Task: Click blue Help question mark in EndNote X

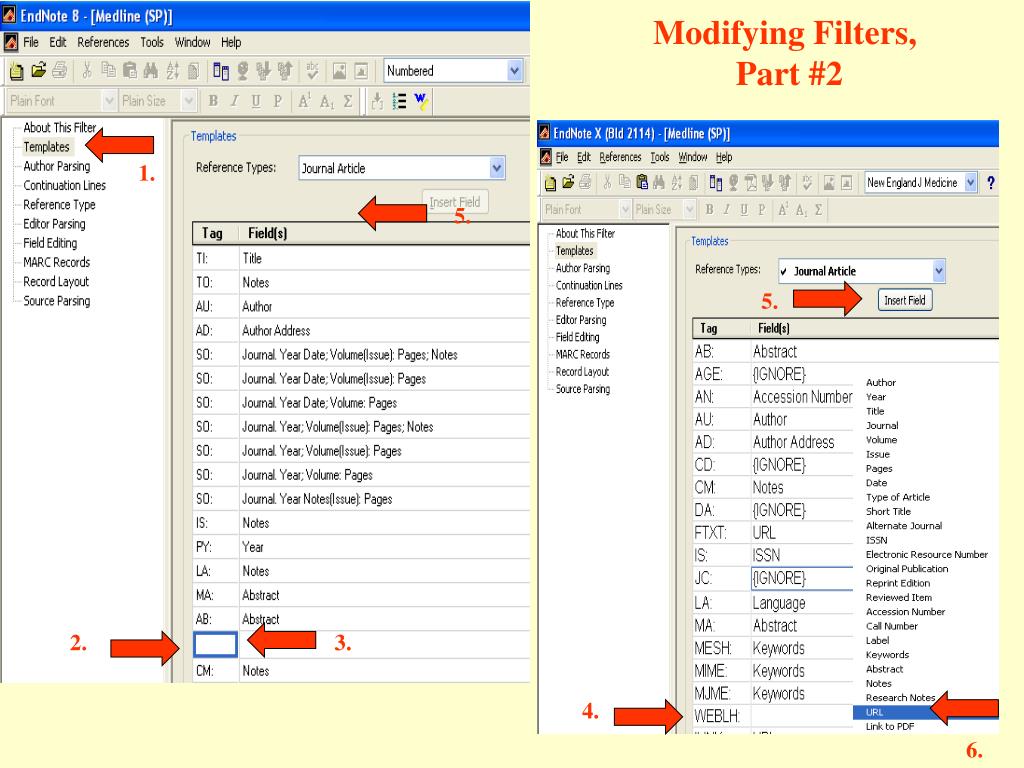Action: [x=991, y=183]
